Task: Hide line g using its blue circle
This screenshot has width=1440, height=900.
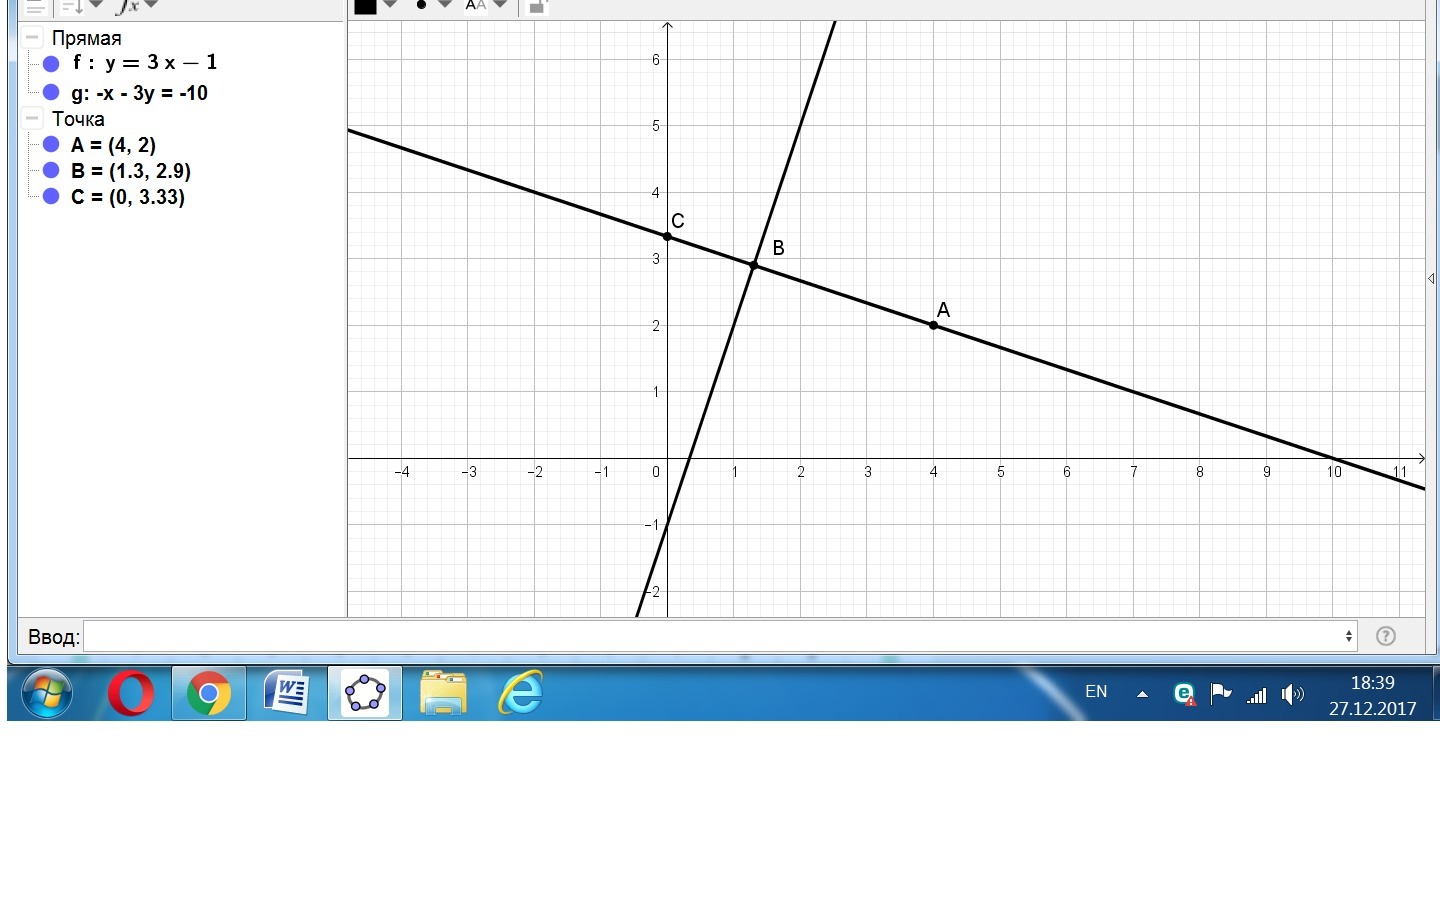Action: (52, 93)
